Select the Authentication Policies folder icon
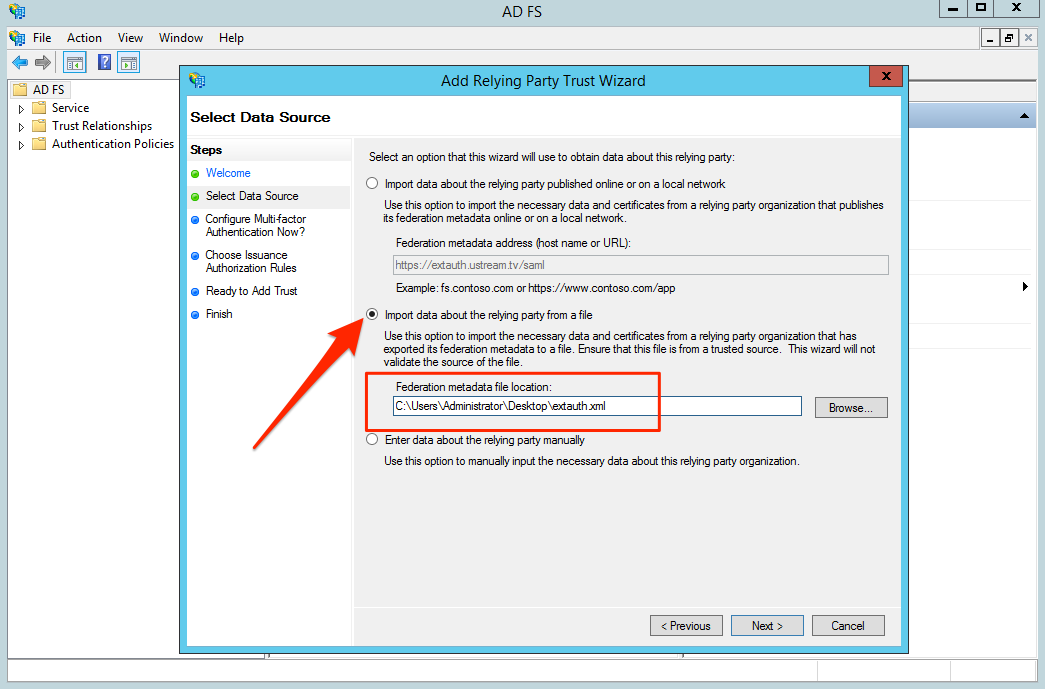Viewport: 1045px width, 689px height. 39,144
